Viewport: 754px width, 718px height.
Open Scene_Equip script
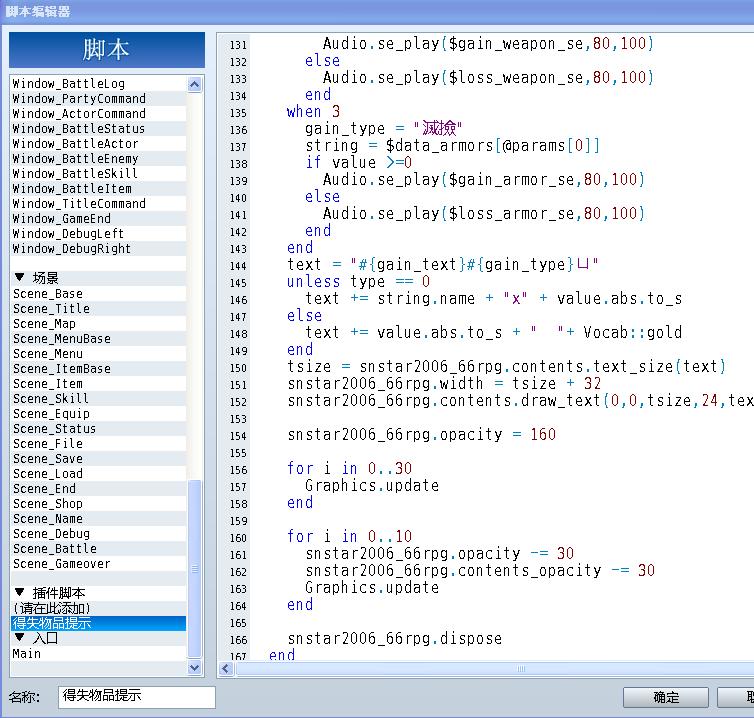98,414
